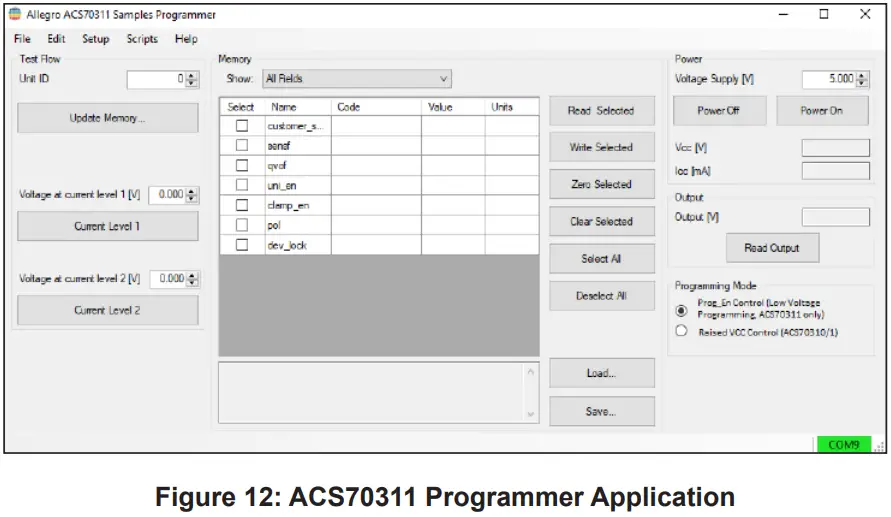Click the Write Selected button
Screen dimensions: 891x517
602,148
